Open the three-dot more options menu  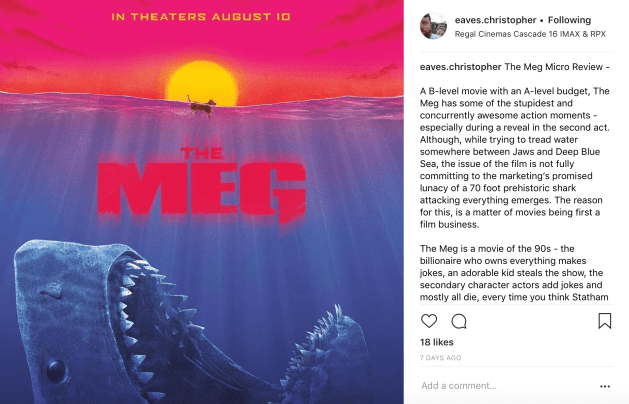(x=604, y=386)
